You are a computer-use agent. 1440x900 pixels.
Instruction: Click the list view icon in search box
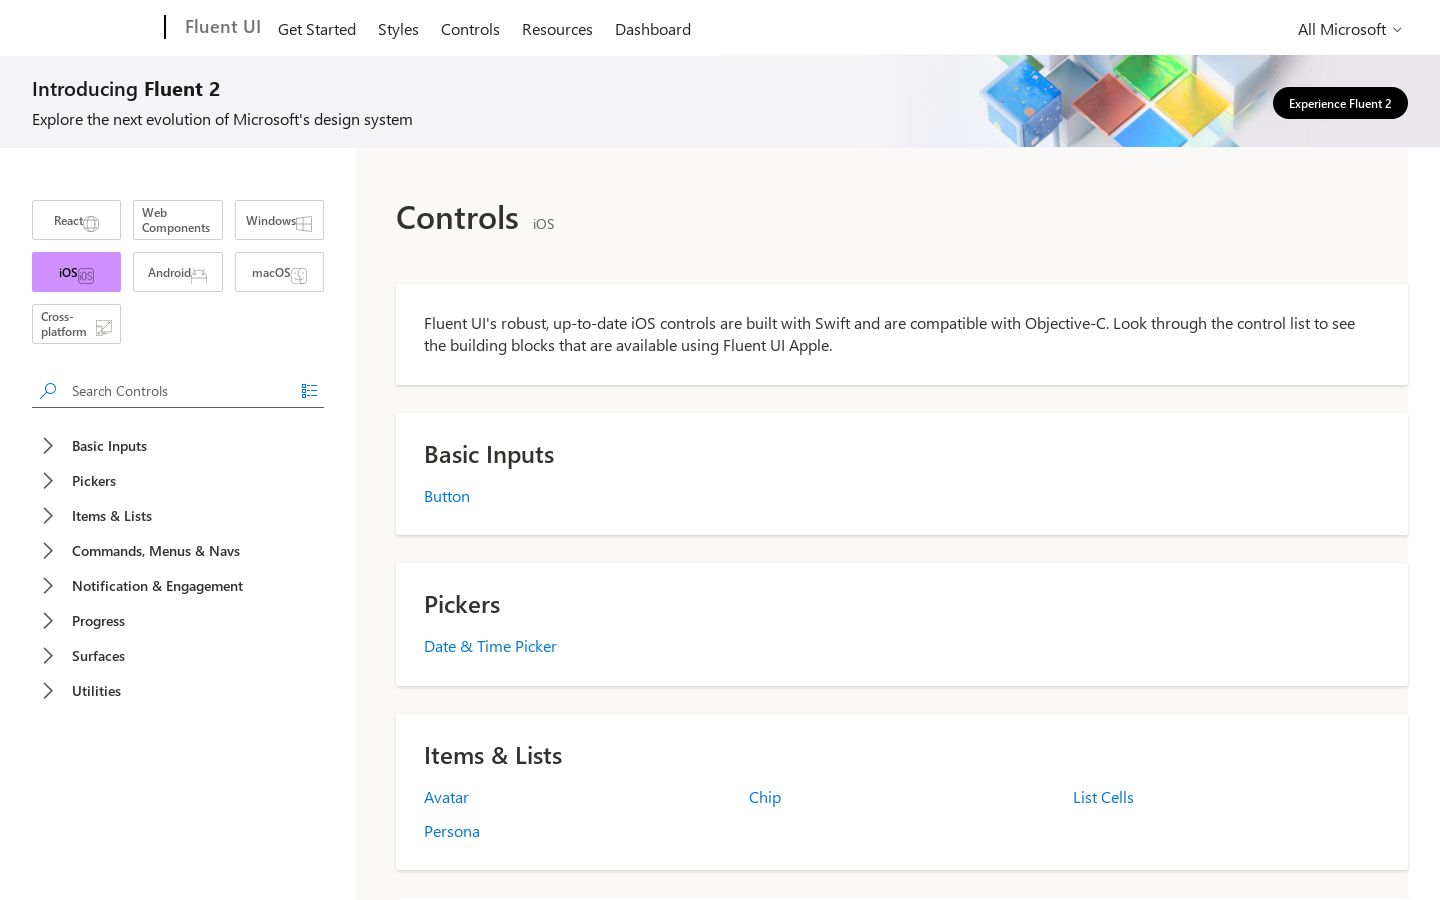tap(309, 391)
